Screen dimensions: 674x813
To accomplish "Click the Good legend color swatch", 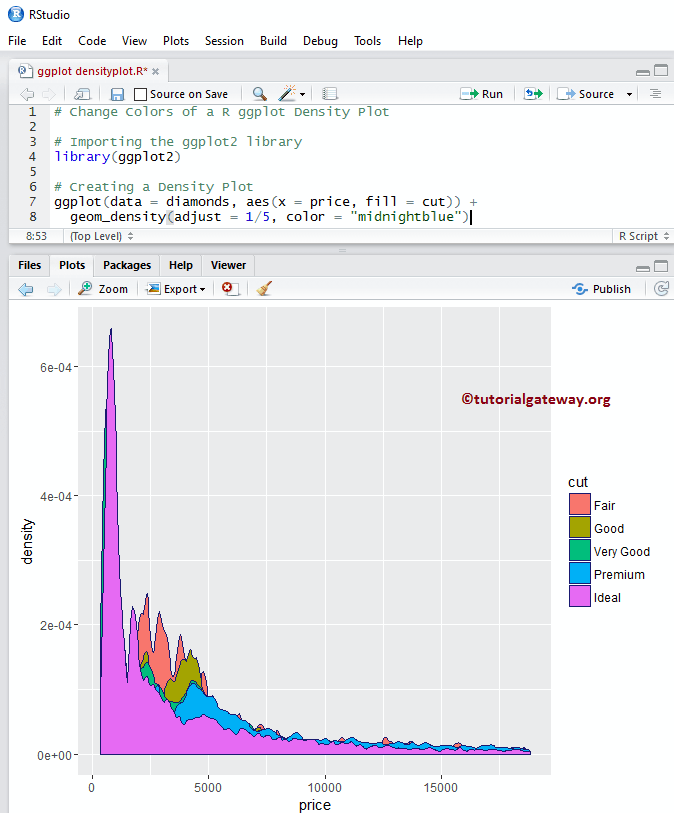I will [x=580, y=527].
